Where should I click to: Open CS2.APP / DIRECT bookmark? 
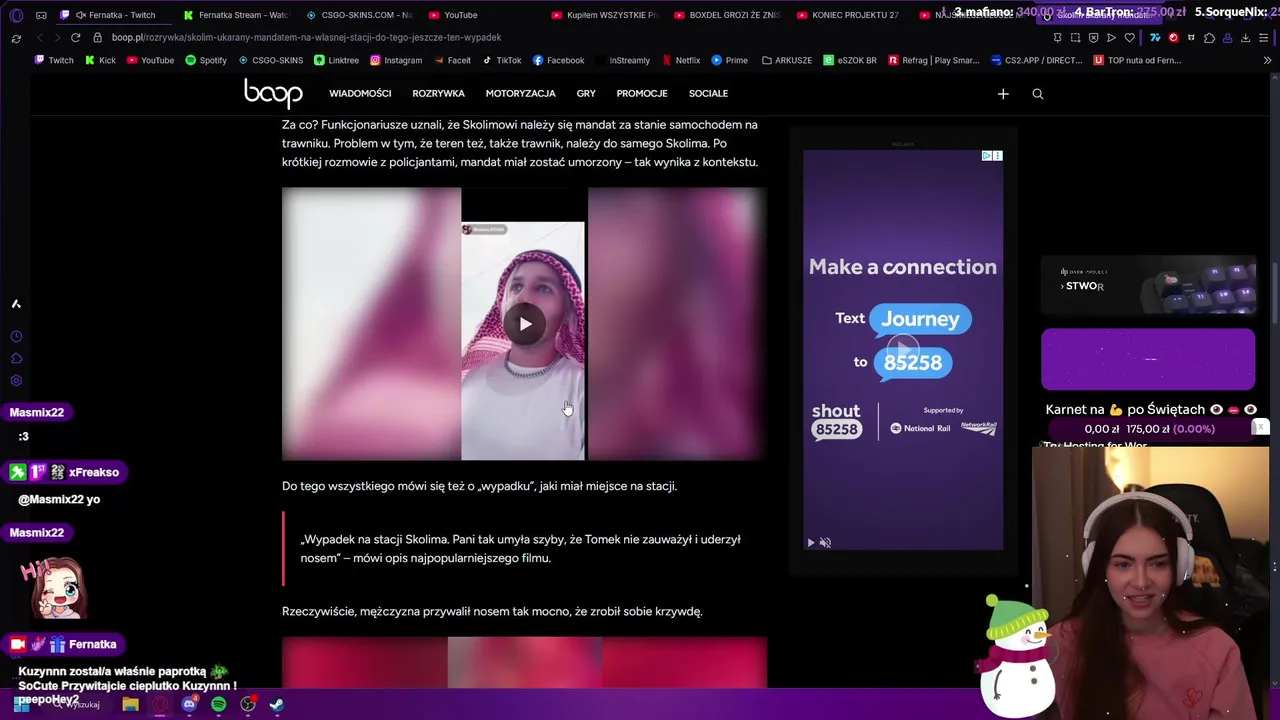1037,60
